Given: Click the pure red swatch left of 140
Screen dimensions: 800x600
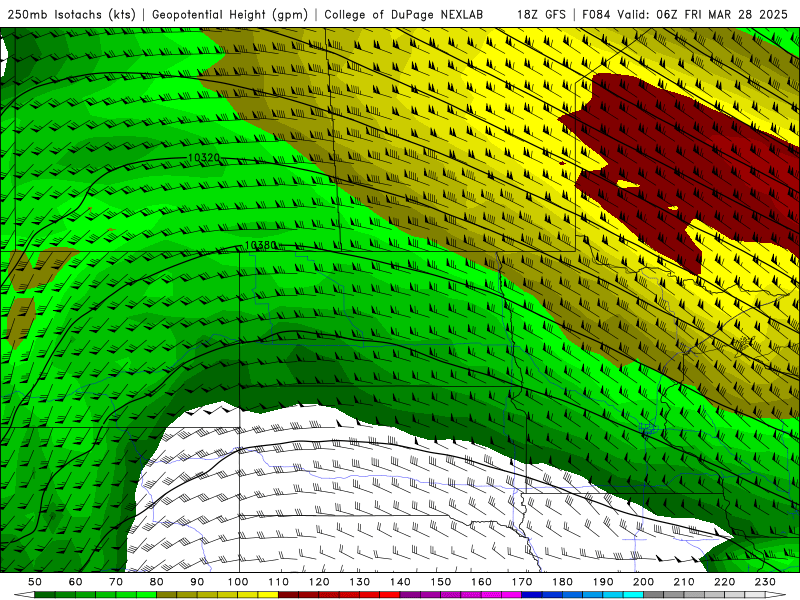Looking at the screenshot, I should coord(390,595).
